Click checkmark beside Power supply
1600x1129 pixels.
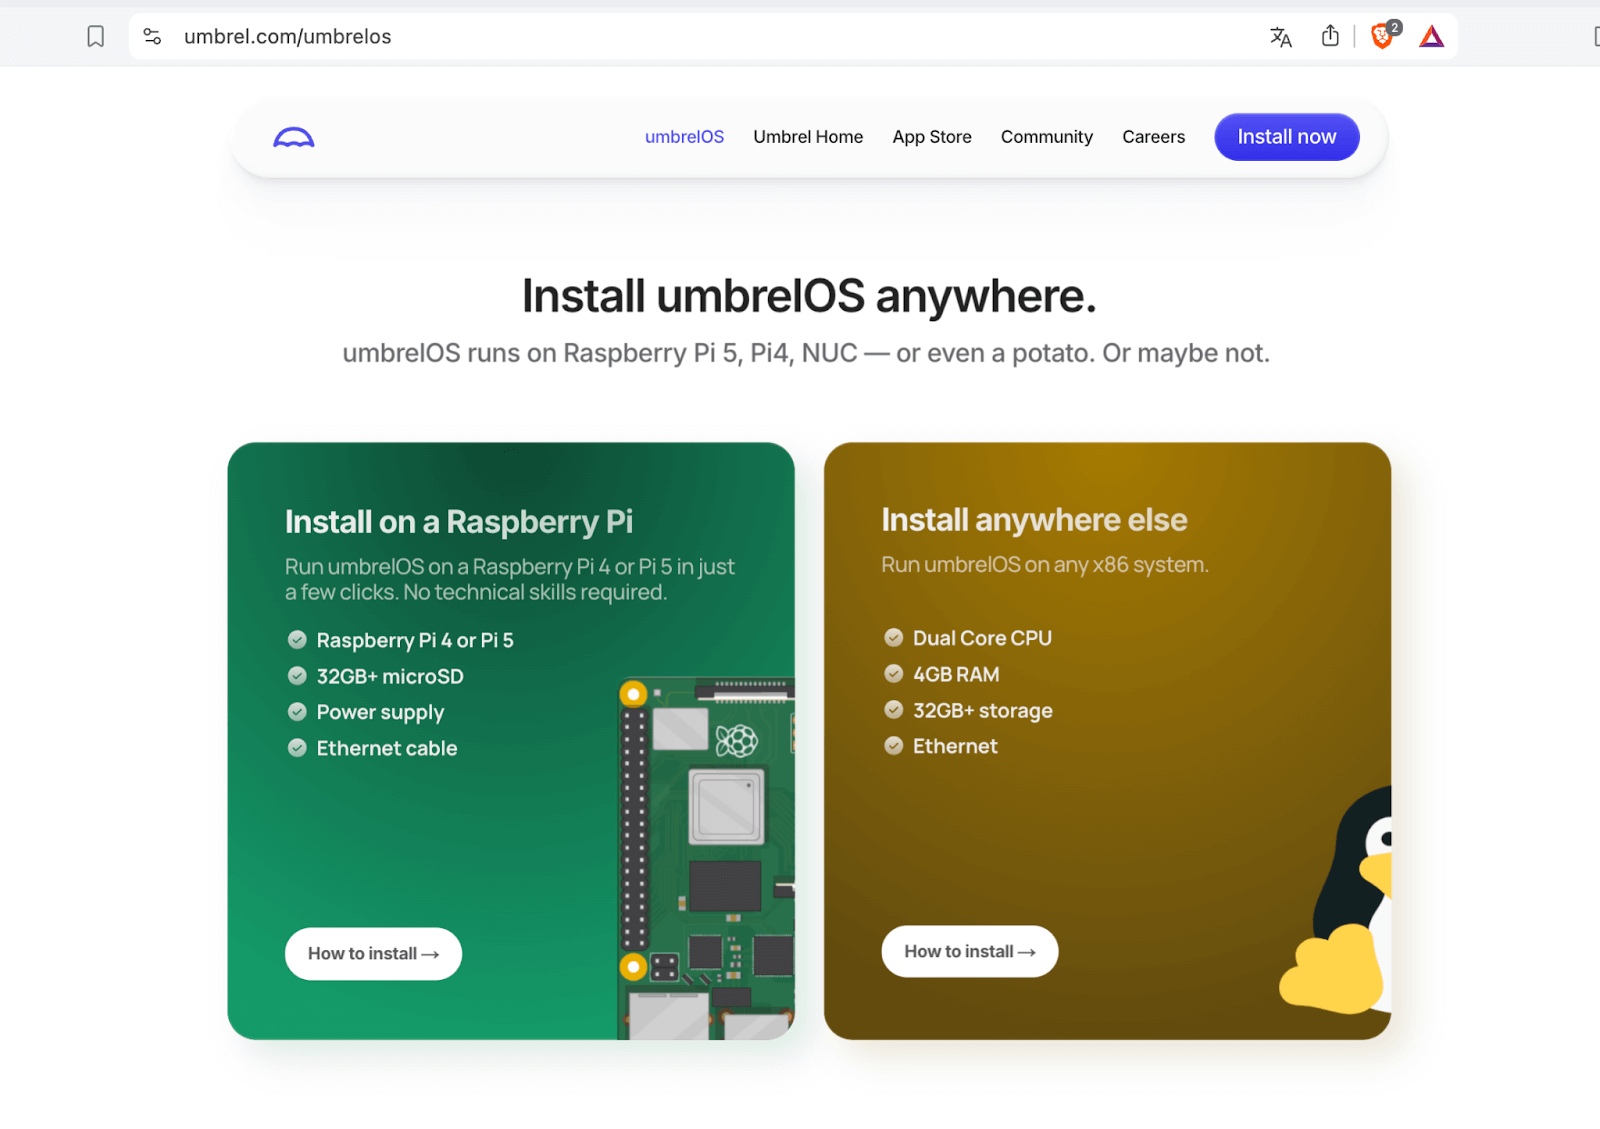pos(297,712)
